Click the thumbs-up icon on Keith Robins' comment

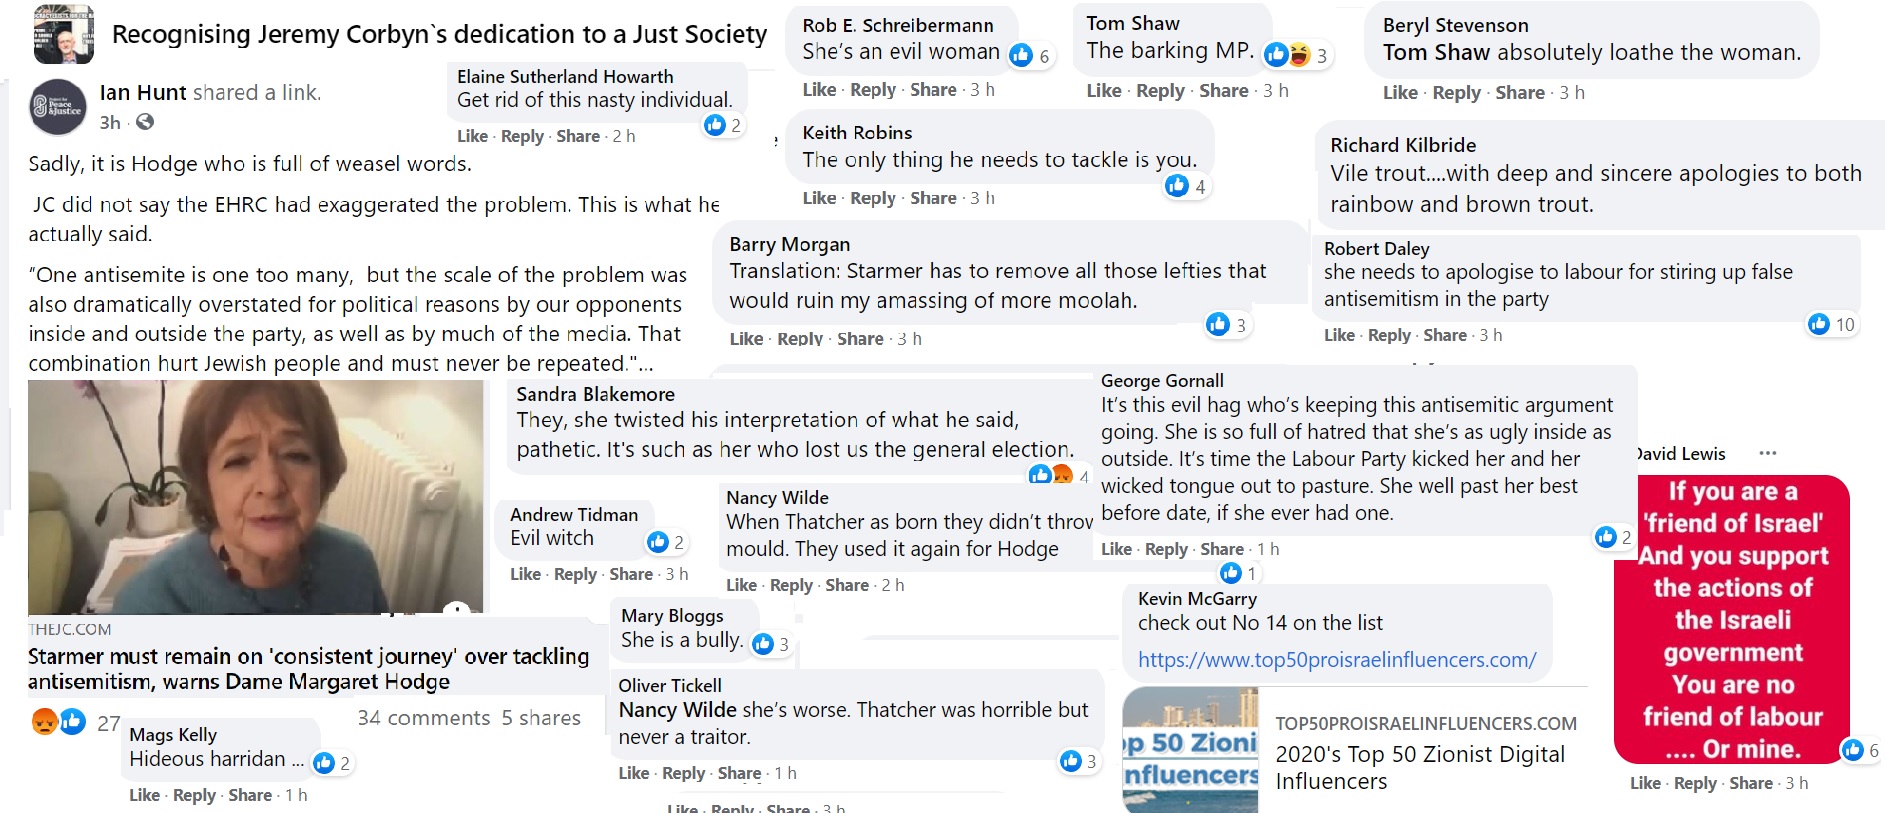[x=1177, y=185]
